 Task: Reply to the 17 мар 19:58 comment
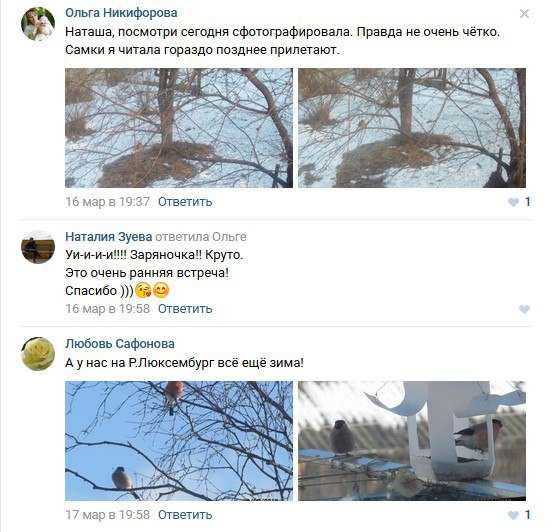pyautogui.click(x=185, y=515)
